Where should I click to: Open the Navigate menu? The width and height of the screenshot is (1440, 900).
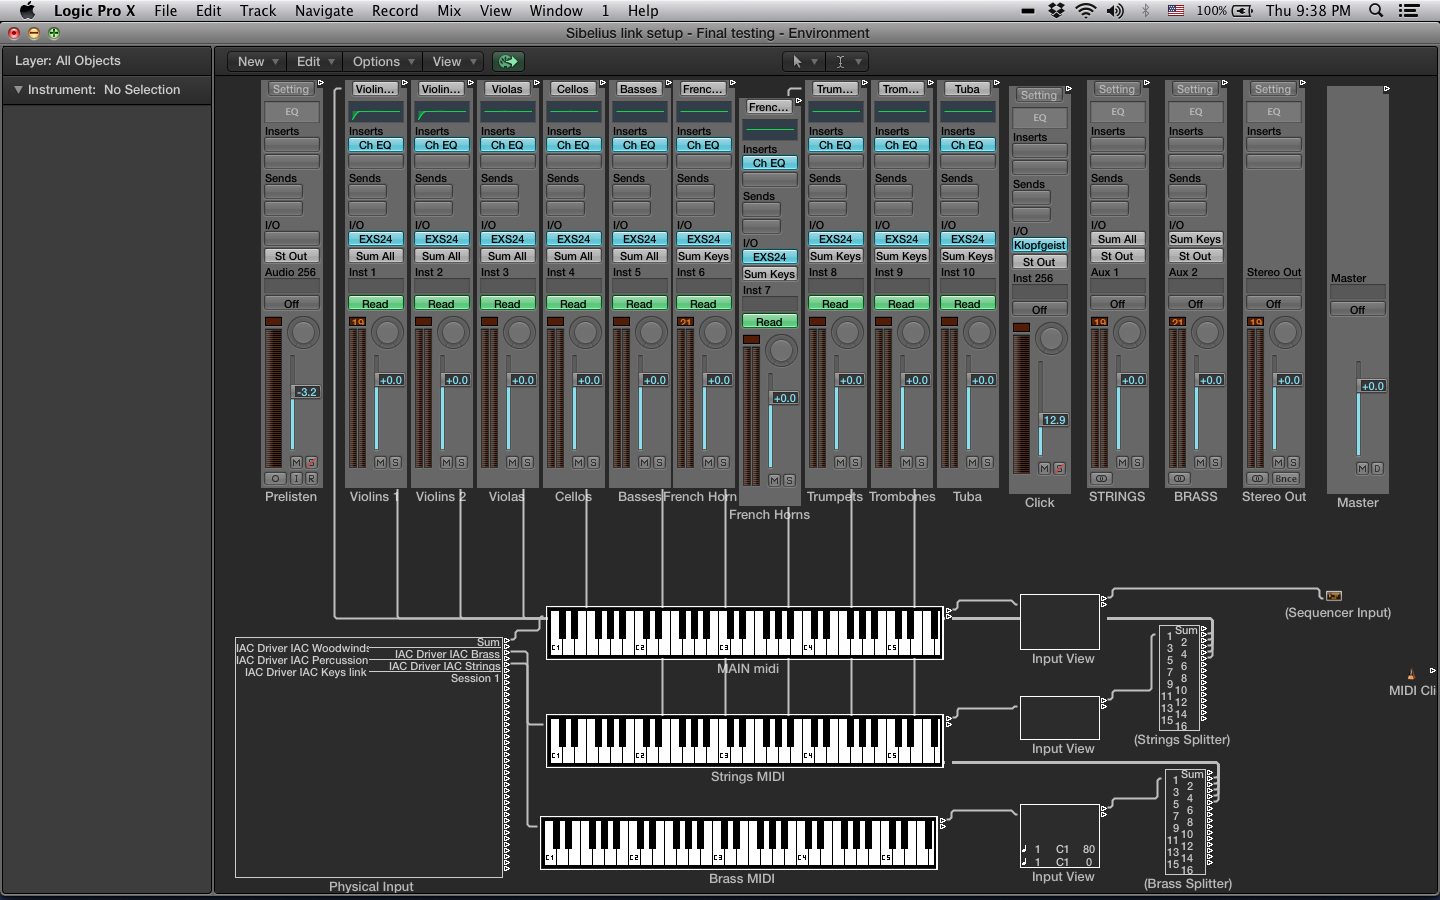pyautogui.click(x=324, y=11)
